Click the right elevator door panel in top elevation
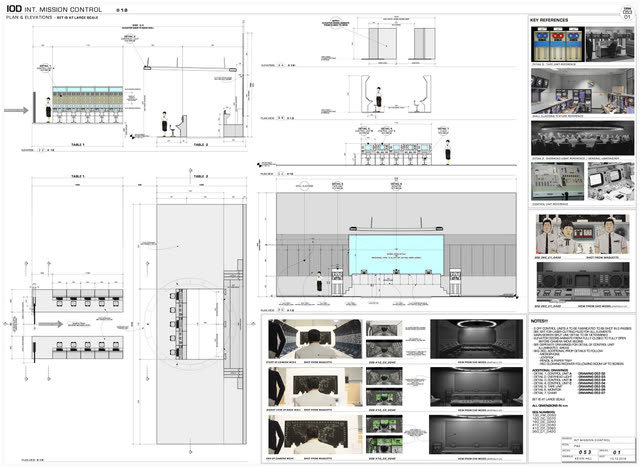This screenshot has height=468, width=640. tap(424, 43)
